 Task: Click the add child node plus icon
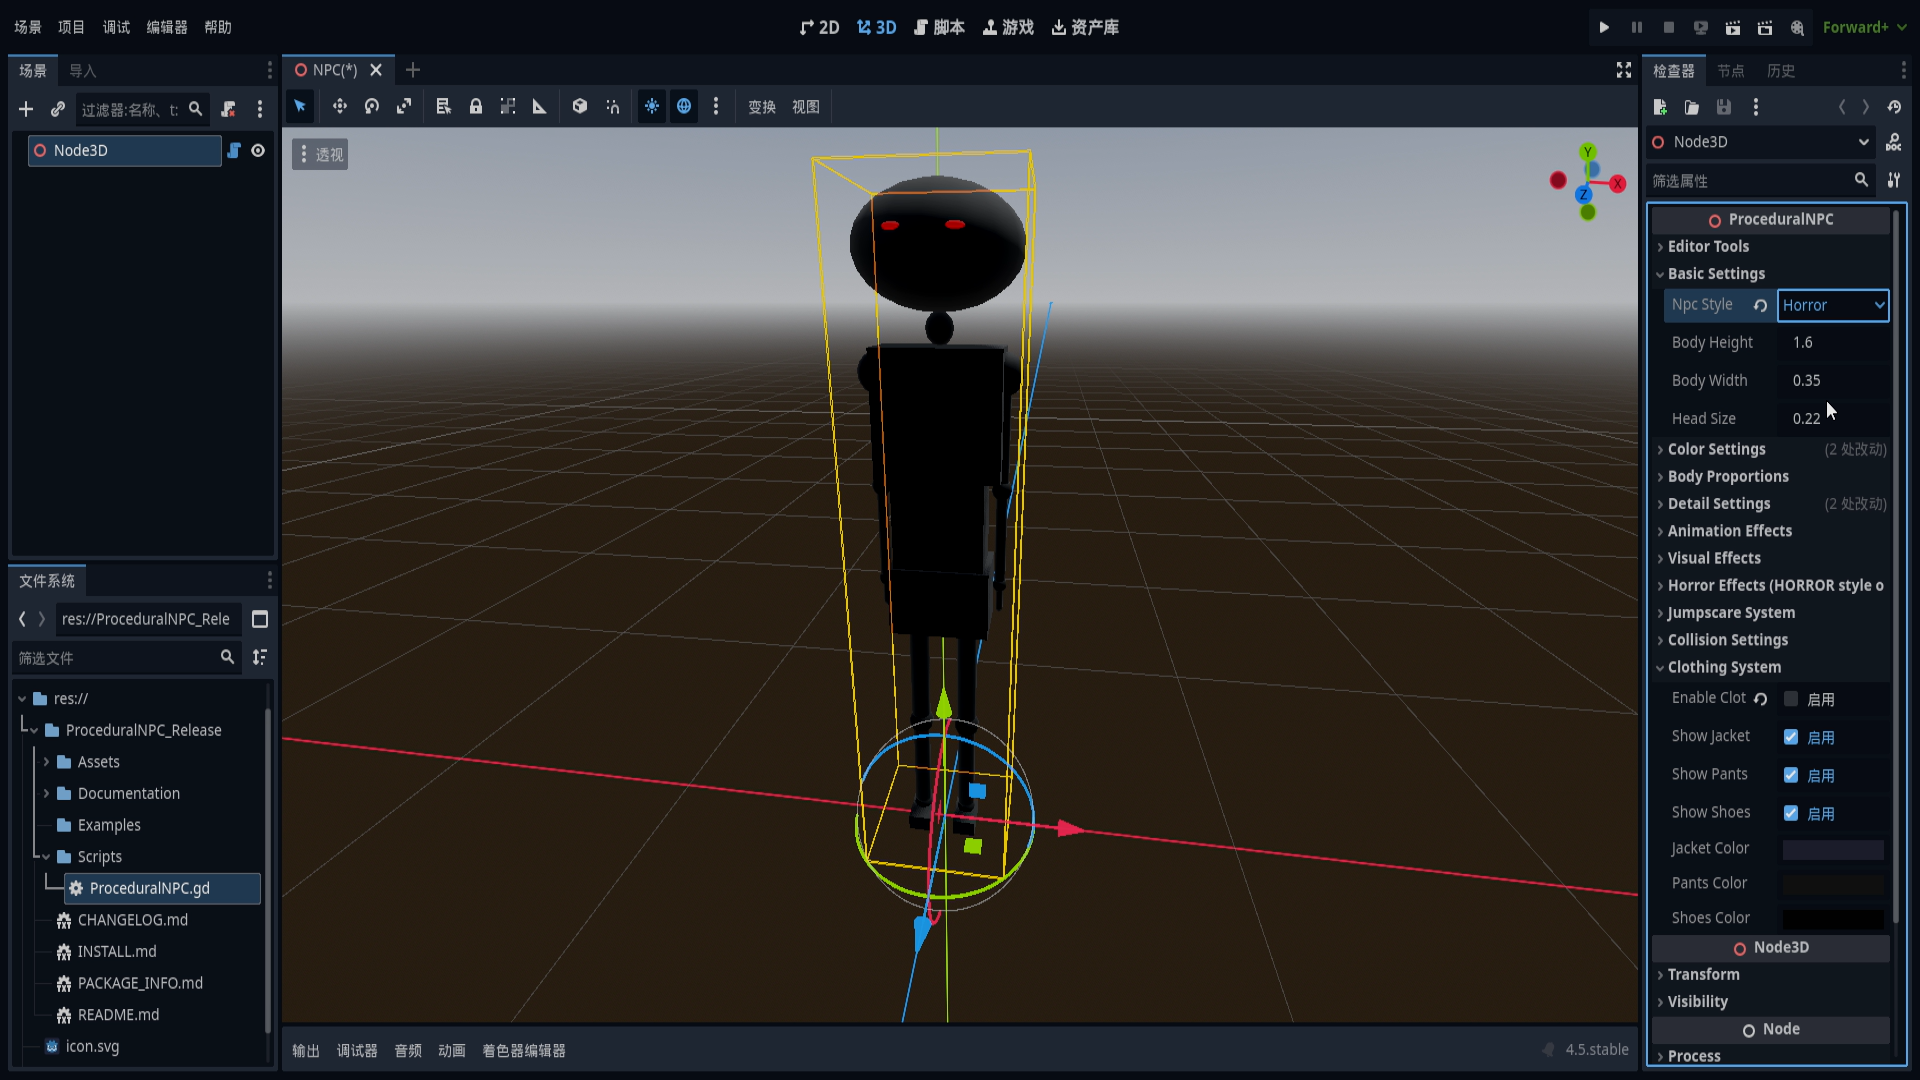click(26, 109)
